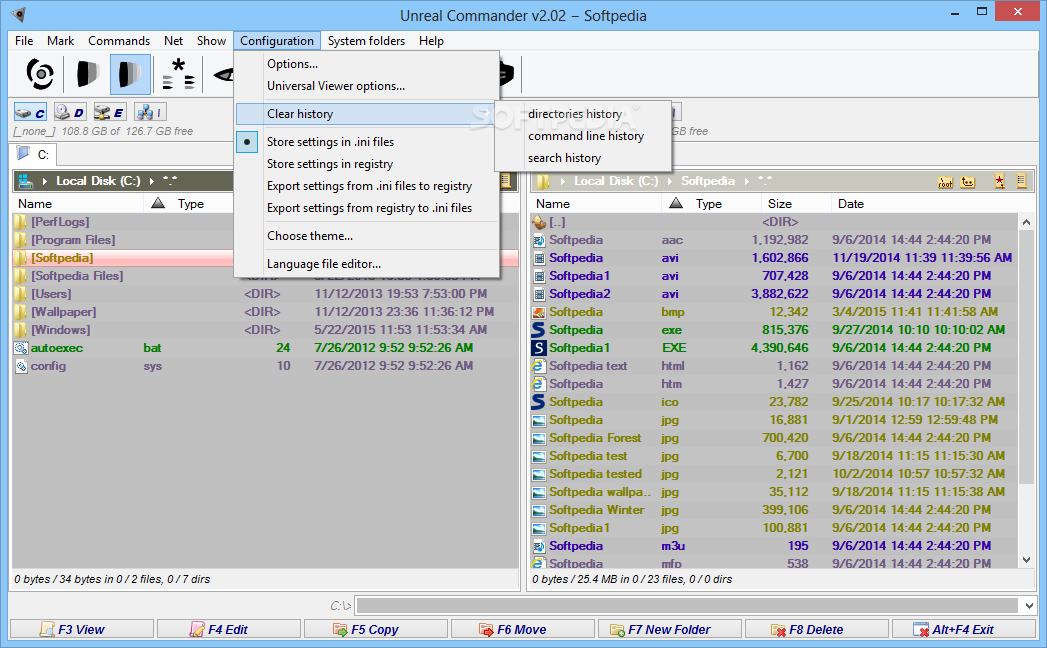Click the C: tab in left panel
Screen dimensions: 1047x648
pos(34,154)
